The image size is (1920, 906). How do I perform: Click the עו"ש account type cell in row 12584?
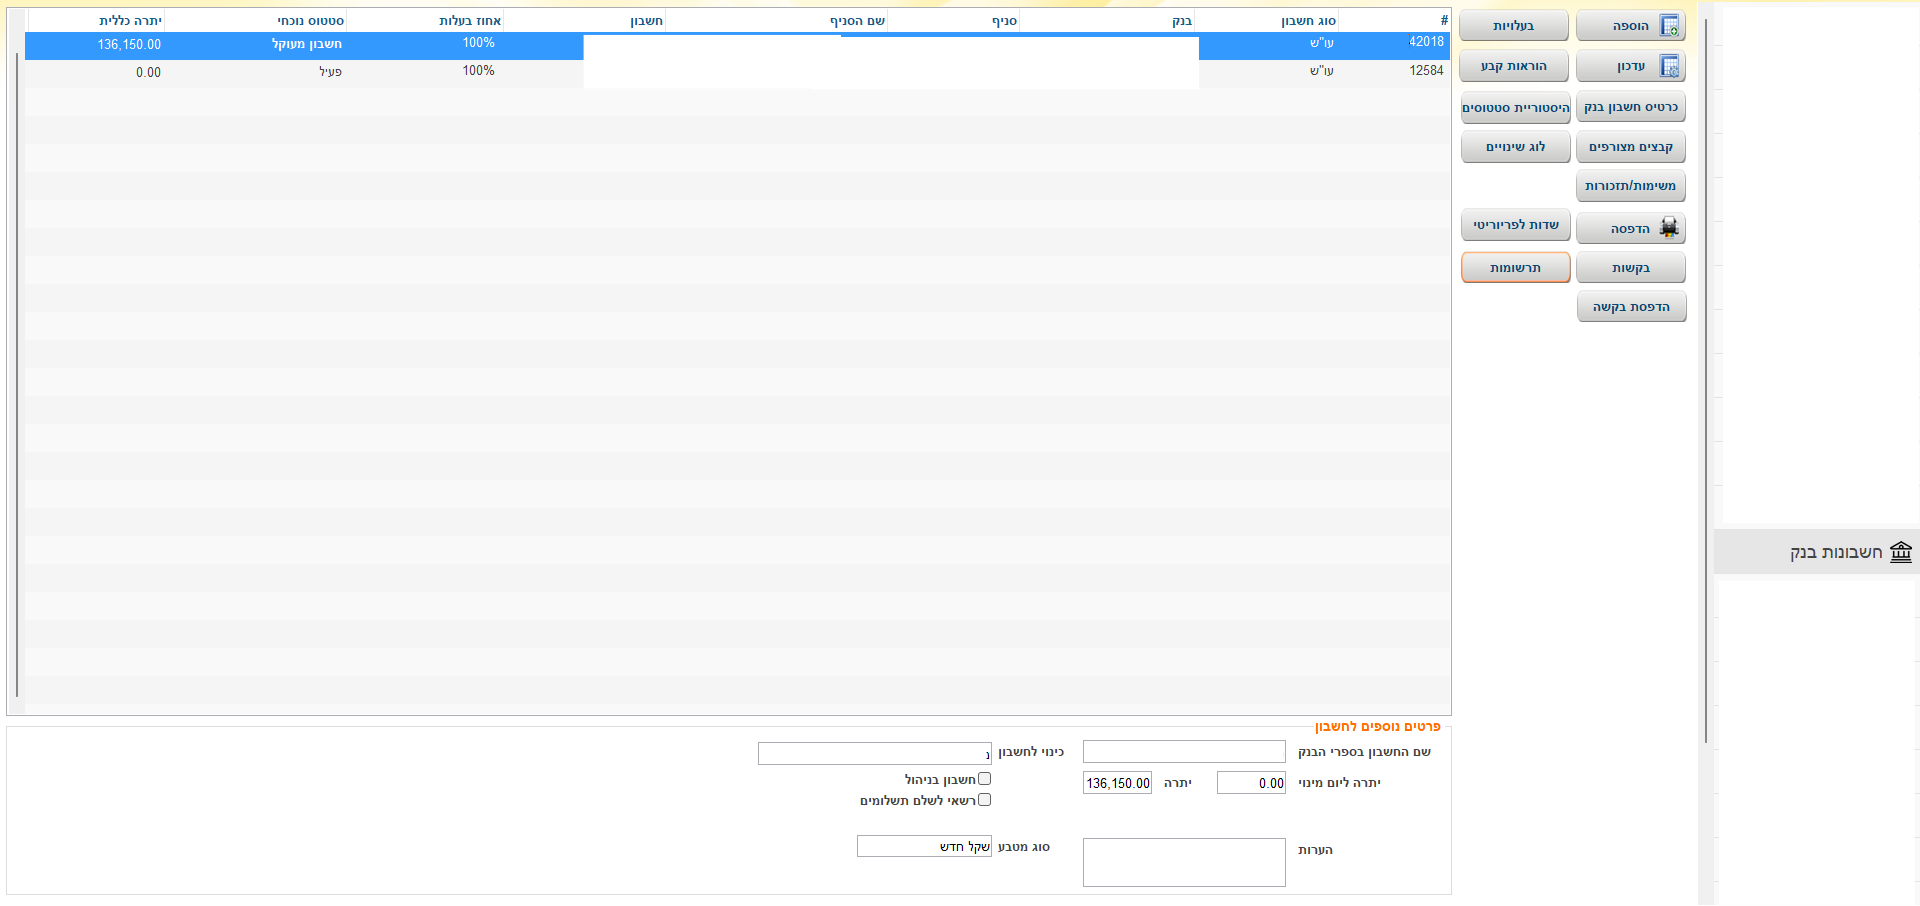point(1321,71)
